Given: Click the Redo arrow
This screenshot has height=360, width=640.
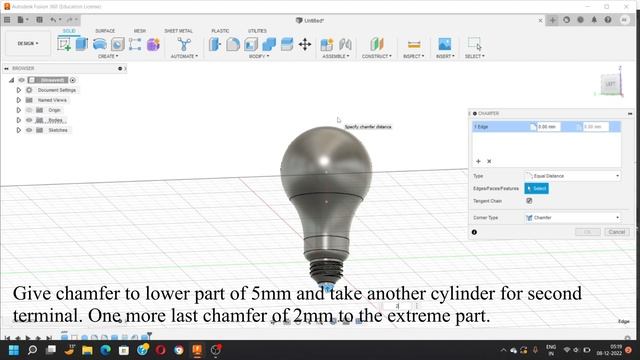Looking at the screenshot, I should click(x=69, y=20).
